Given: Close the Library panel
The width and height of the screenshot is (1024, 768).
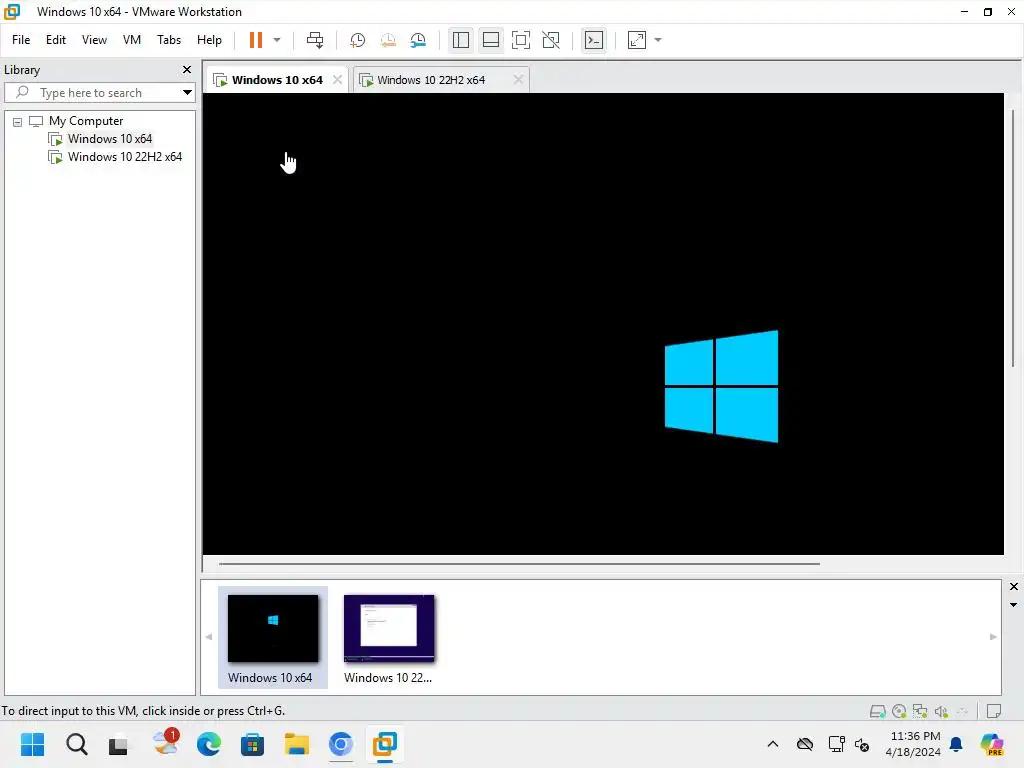Looking at the screenshot, I should pyautogui.click(x=187, y=69).
